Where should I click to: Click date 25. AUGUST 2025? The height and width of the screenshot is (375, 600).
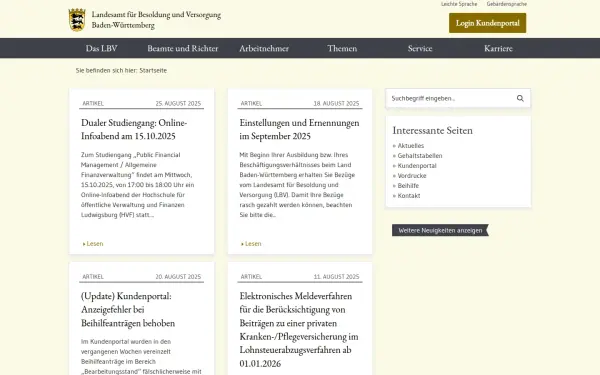[x=178, y=104]
